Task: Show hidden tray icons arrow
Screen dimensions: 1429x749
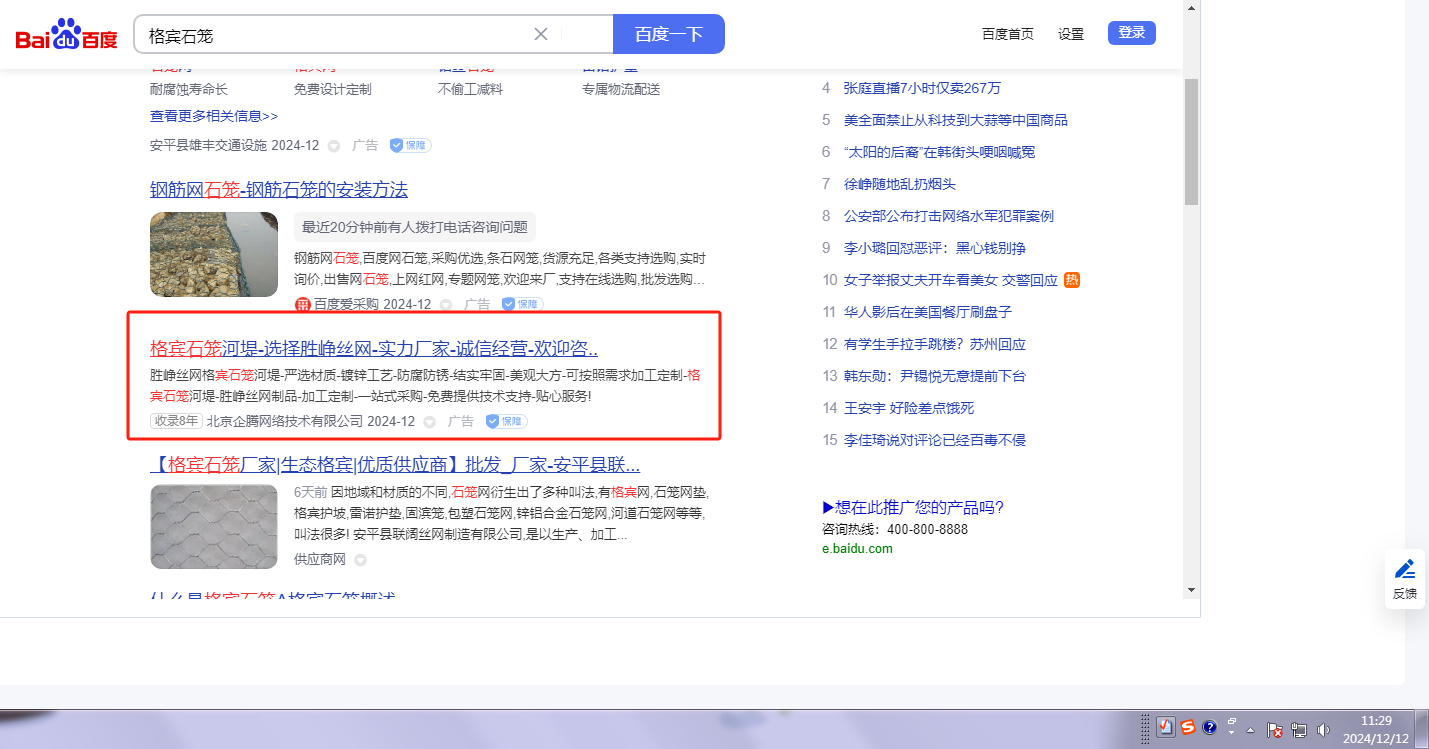Action: (x=1250, y=729)
